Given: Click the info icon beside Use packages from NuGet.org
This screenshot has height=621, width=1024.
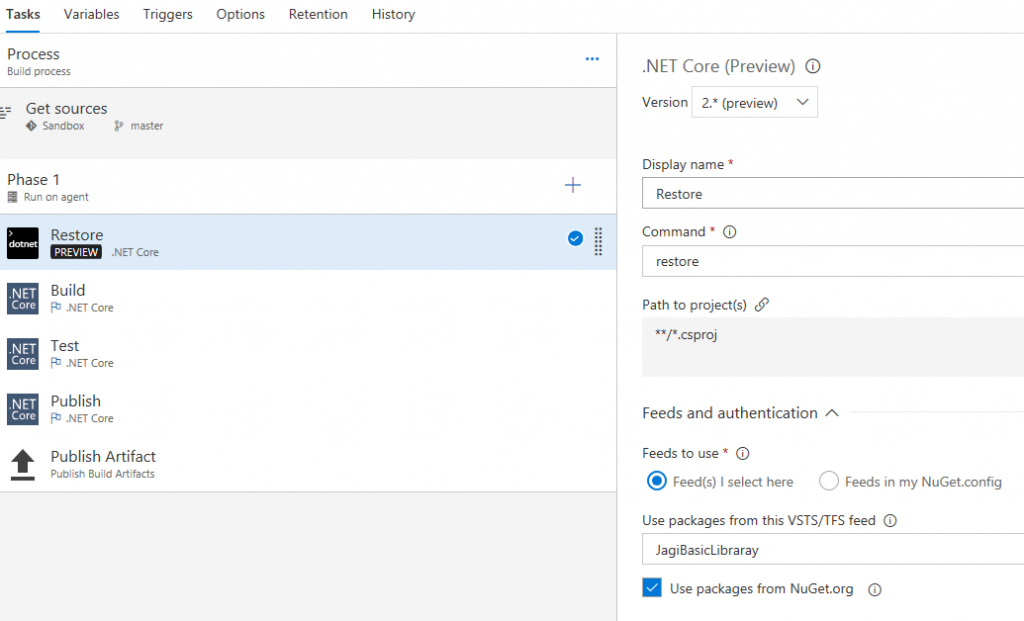Looking at the screenshot, I should 875,590.
